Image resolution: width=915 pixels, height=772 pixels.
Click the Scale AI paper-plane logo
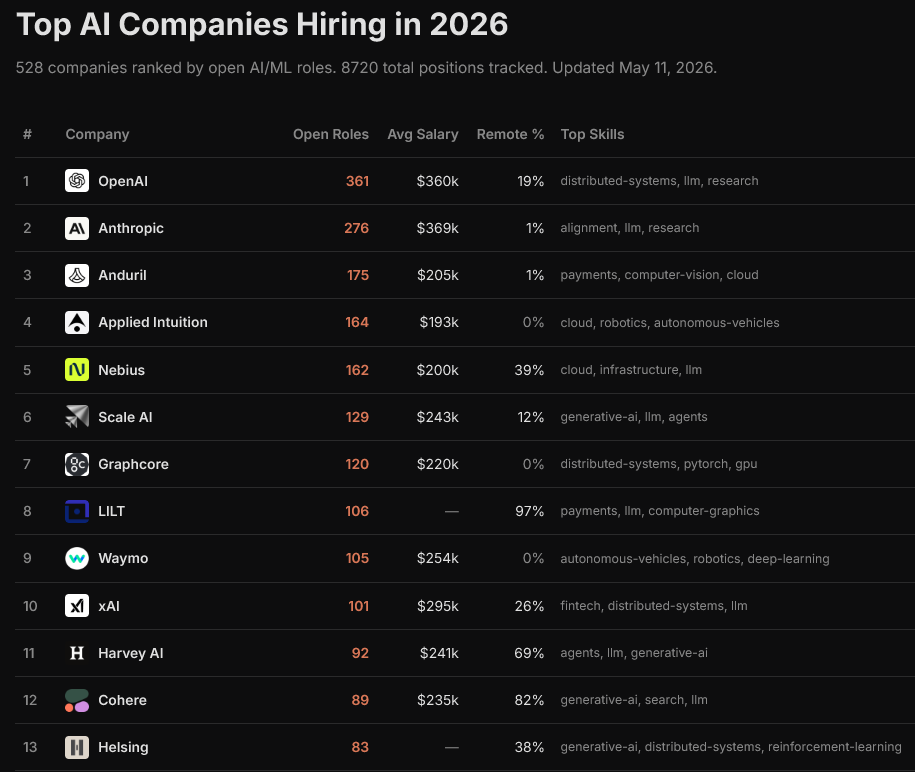(76, 417)
